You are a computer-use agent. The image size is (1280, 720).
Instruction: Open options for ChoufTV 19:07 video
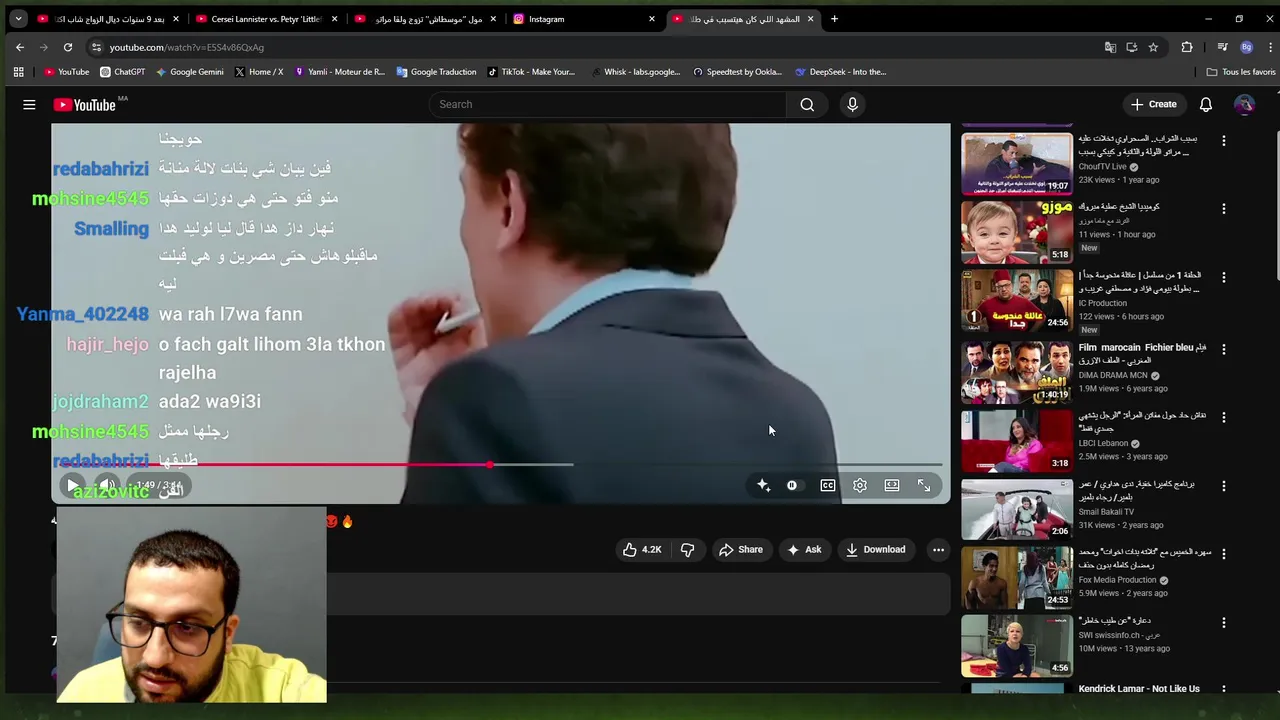coord(1224,141)
